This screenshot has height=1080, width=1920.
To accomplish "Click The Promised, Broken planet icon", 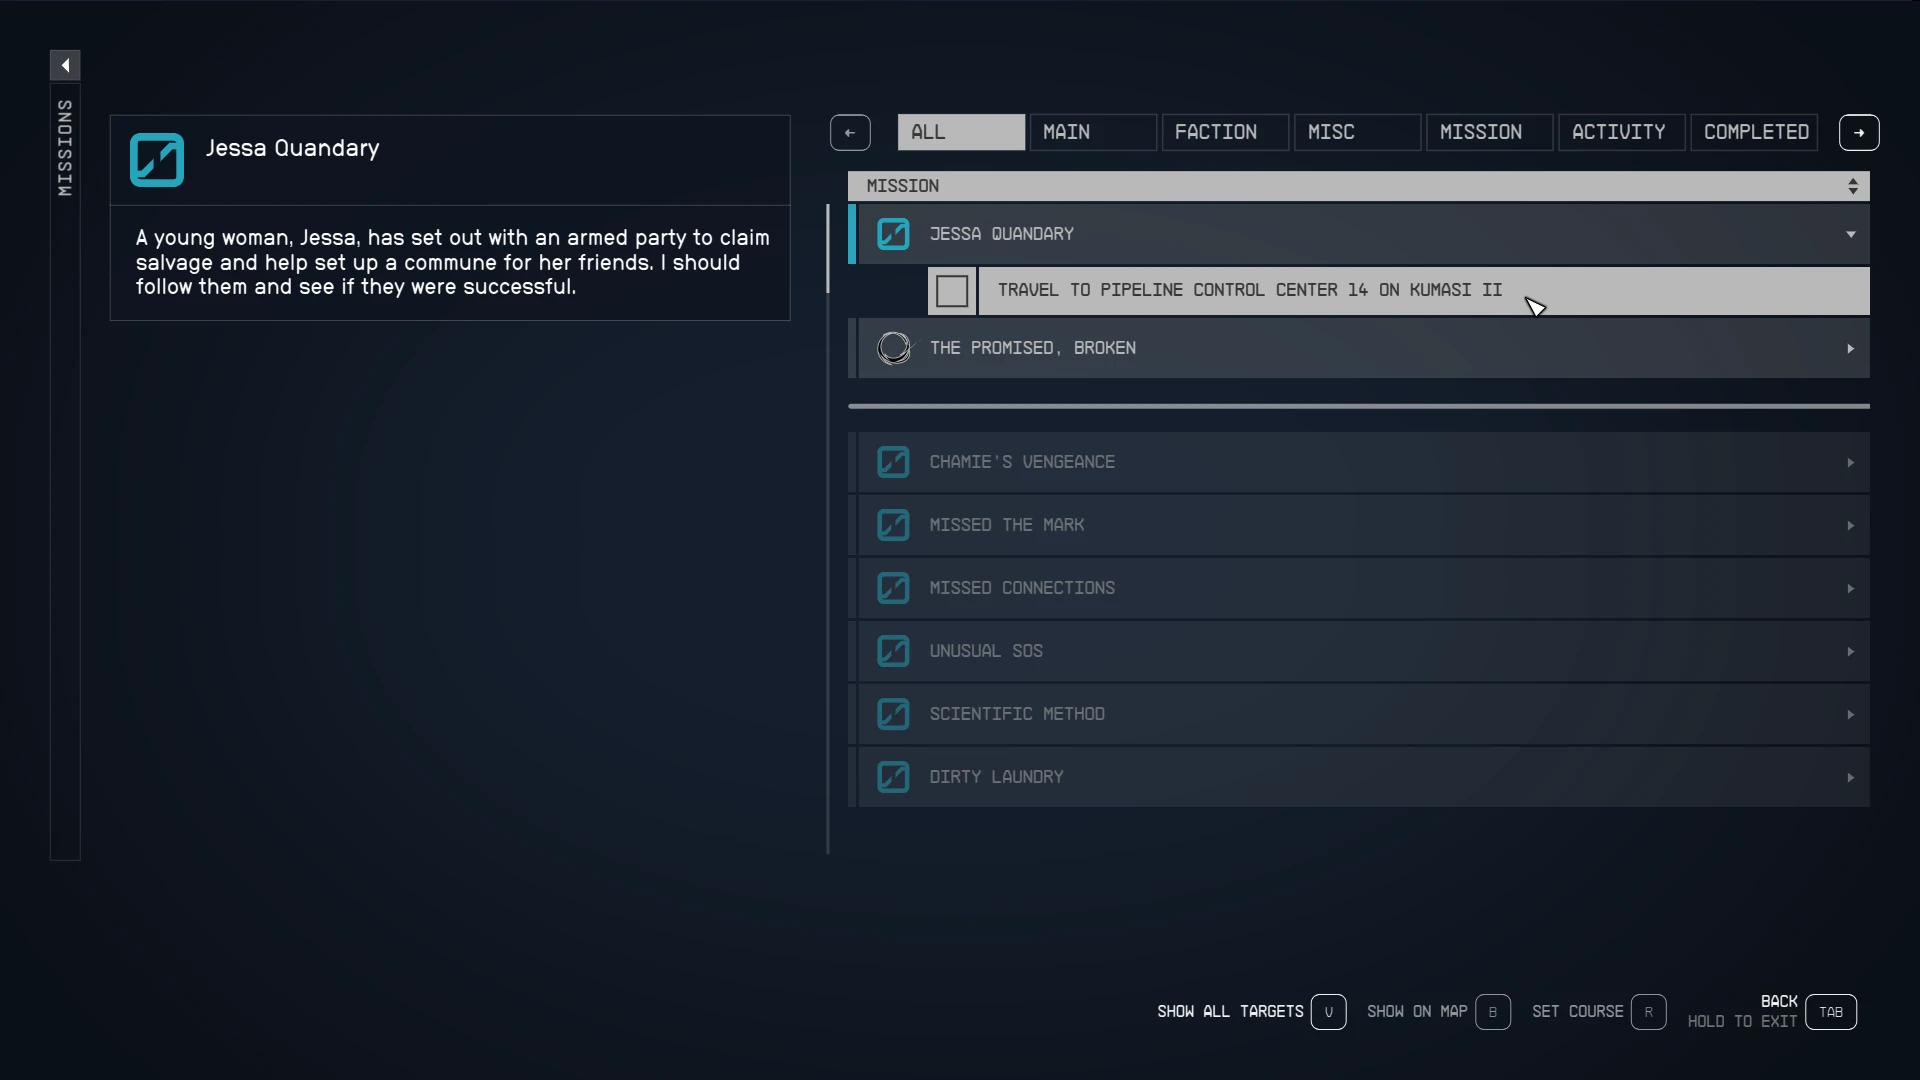I will coord(893,348).
